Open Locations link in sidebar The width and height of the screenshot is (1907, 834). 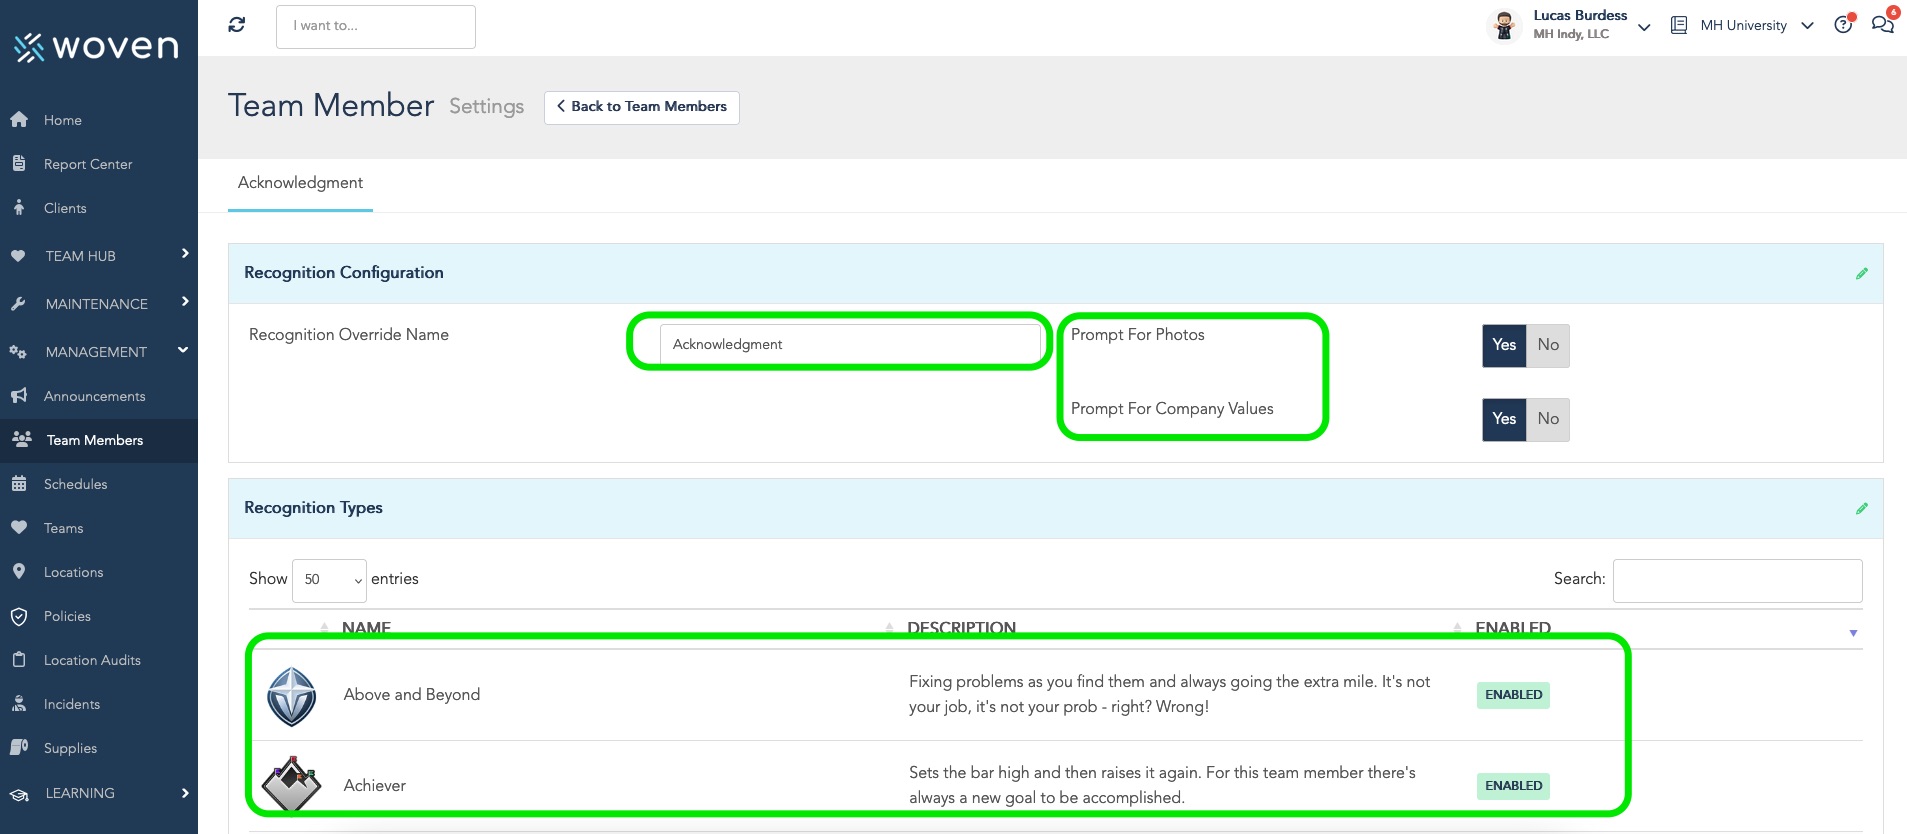[73, 572]
